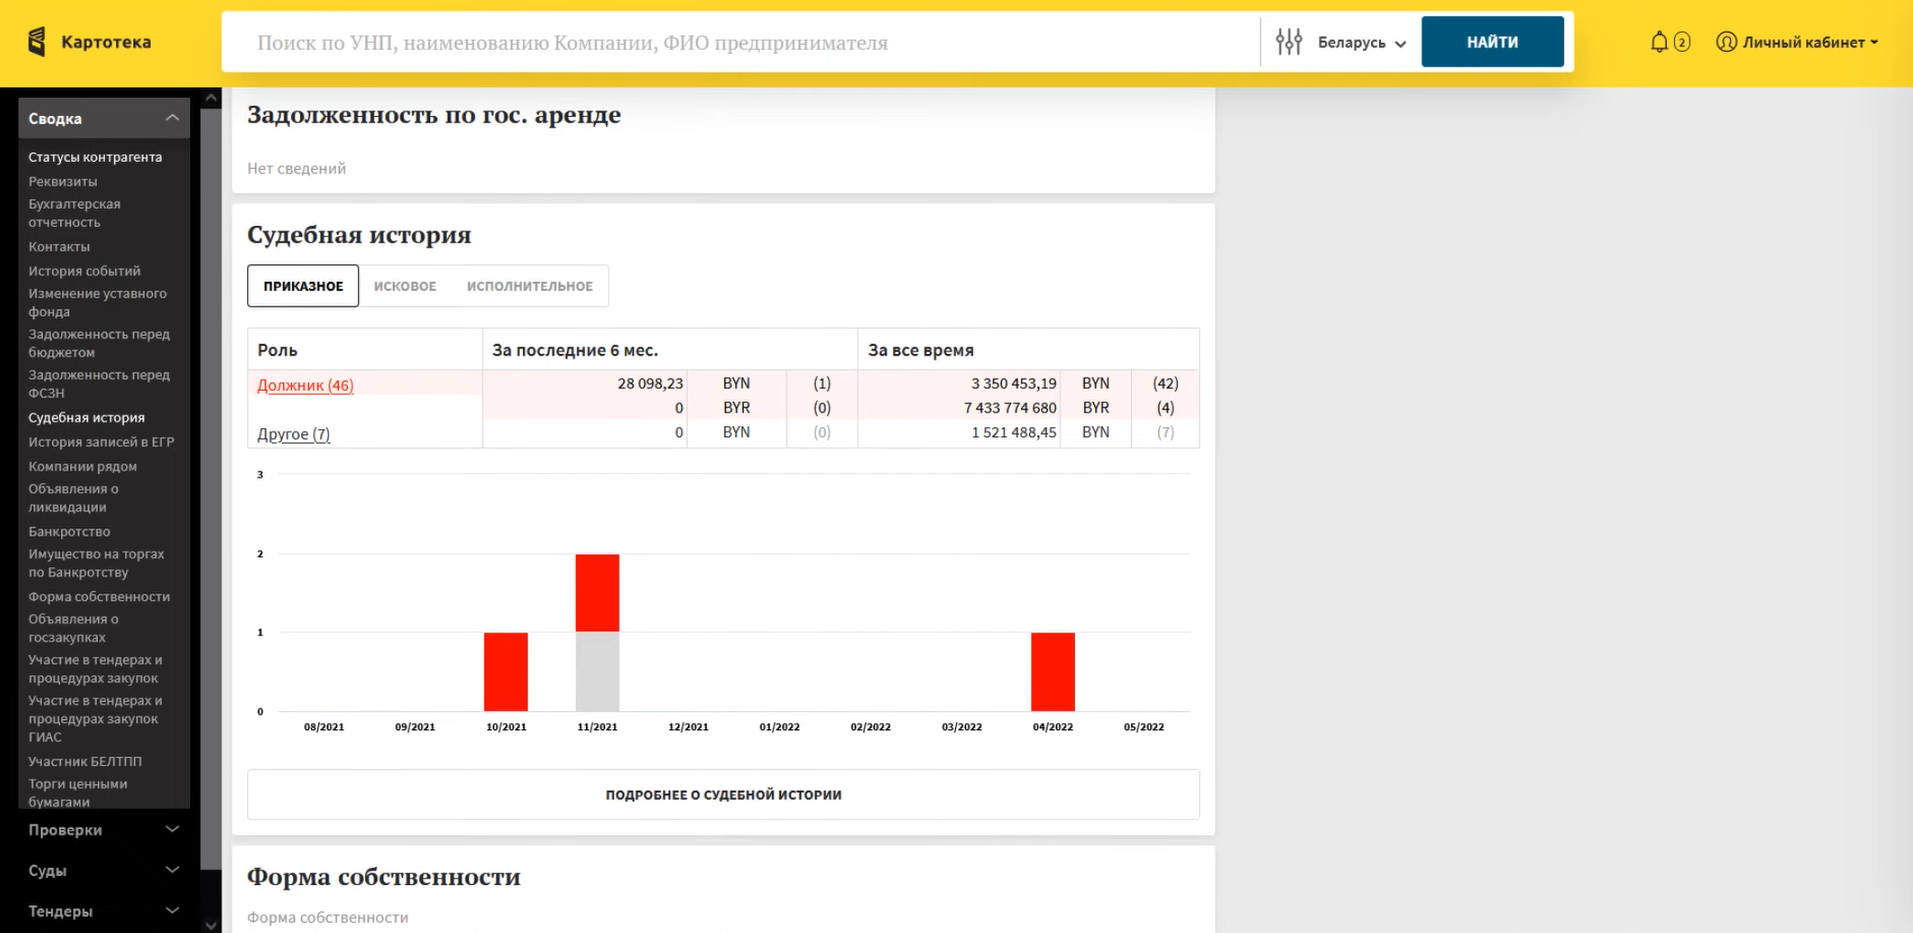Screen dimensions: 1913x933
Task: Expand the Проверки sidebar section
Action: tap(172, 830)
